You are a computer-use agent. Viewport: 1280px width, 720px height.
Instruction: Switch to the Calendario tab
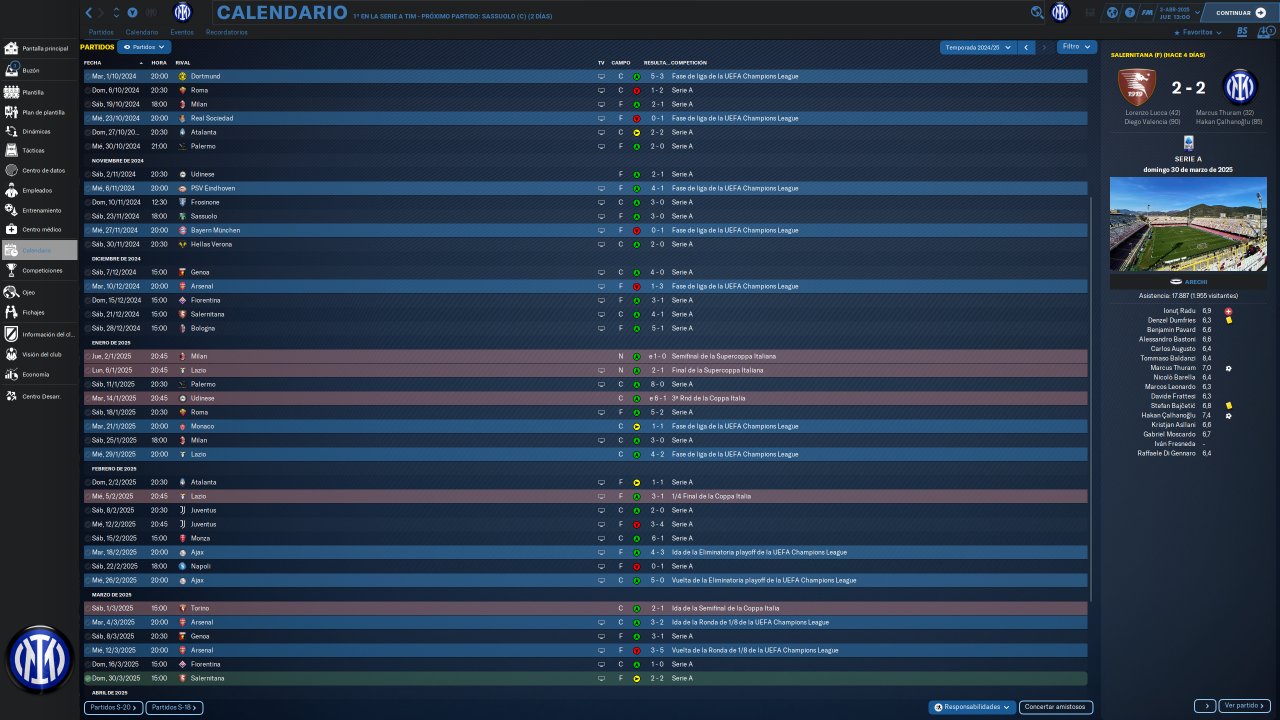point(142,32)
